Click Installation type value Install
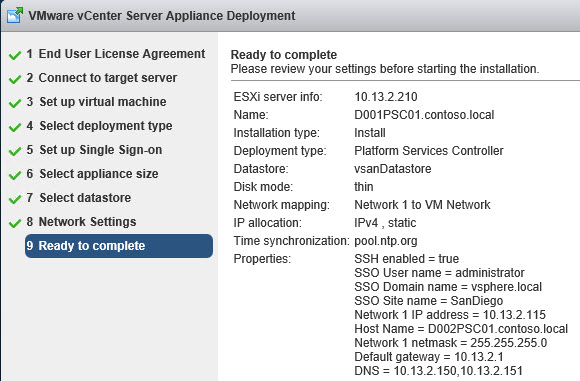 pos(370,133)
